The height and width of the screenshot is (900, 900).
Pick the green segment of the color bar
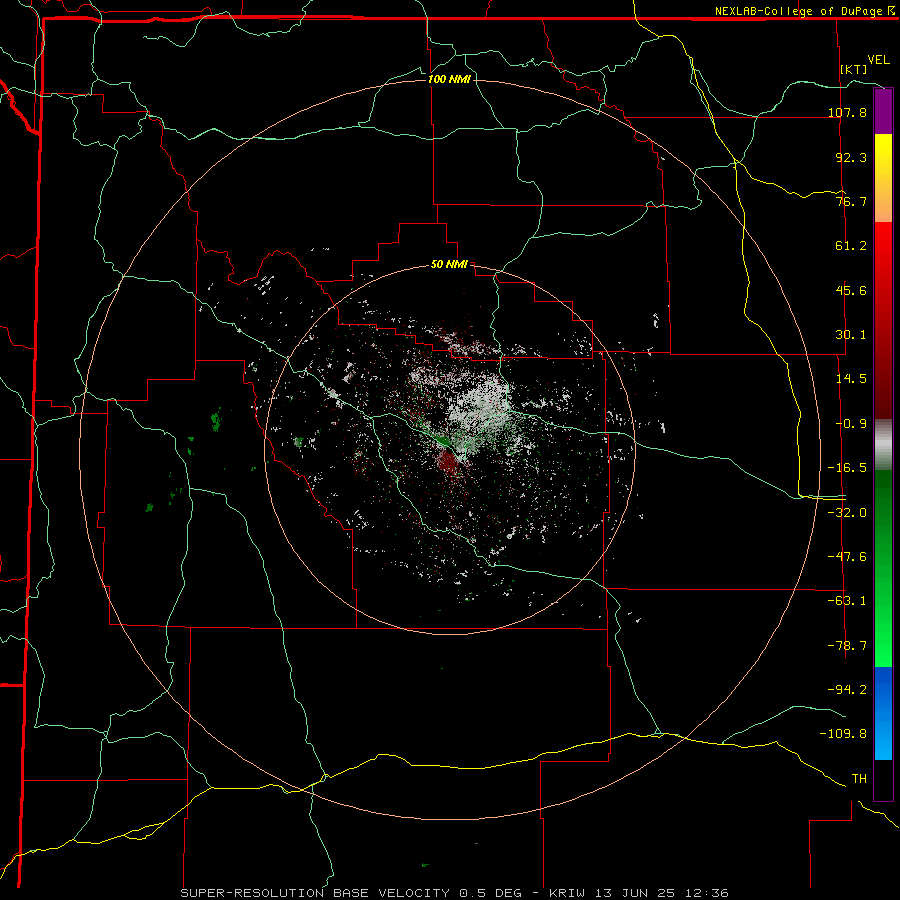[x=883, y=568]
